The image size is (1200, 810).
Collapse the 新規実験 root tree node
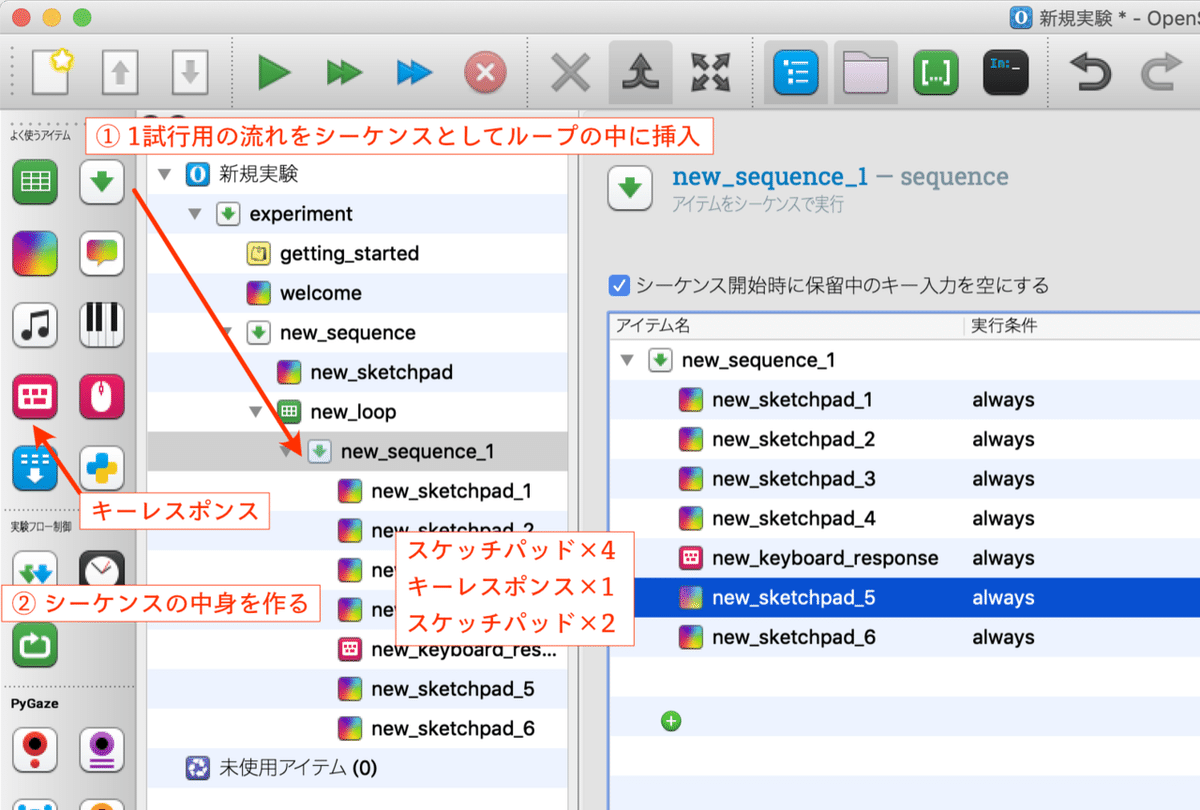coord(165,175)
